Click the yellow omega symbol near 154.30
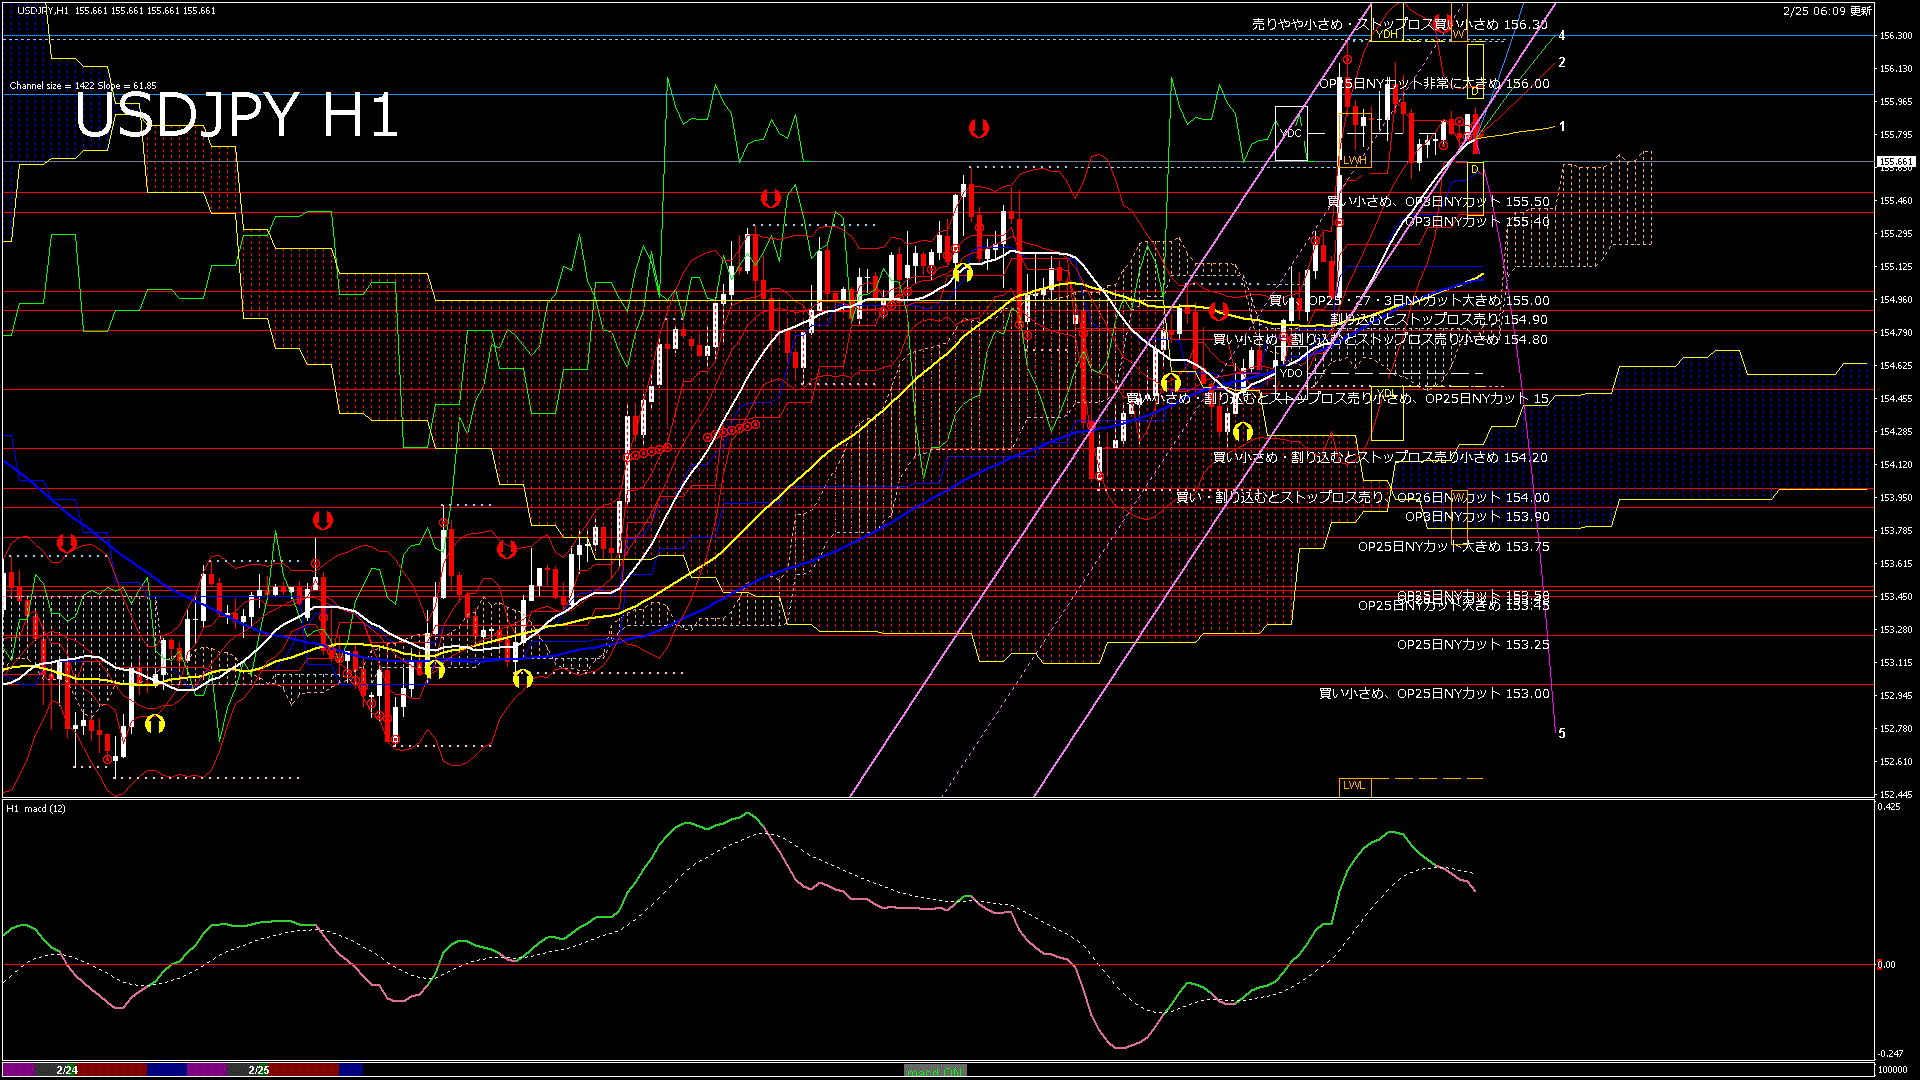 [1243, 430]
